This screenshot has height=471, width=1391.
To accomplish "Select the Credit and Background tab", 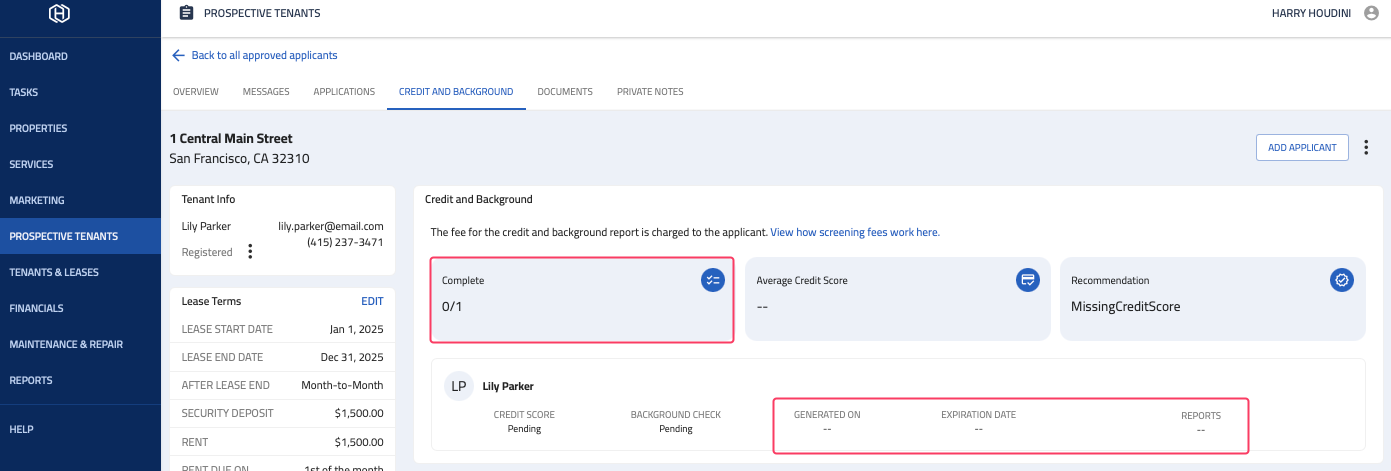I will click(x=456, y=92).
